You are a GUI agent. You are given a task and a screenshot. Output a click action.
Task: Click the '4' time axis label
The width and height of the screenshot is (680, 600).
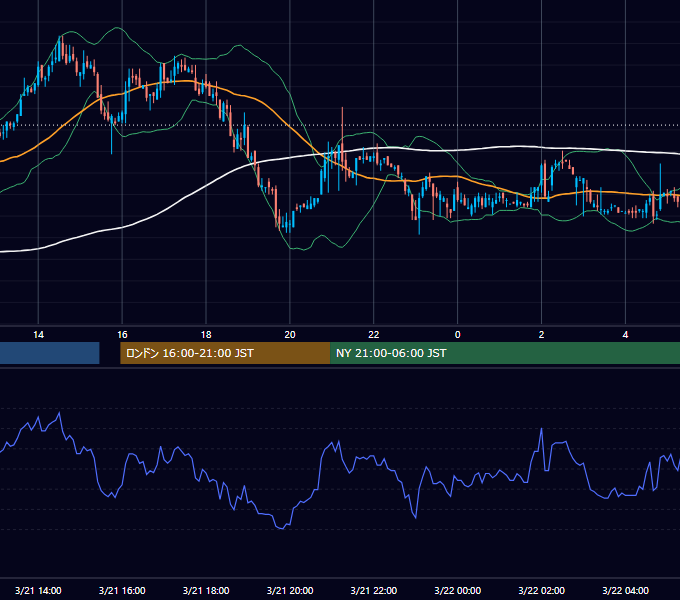625,335
